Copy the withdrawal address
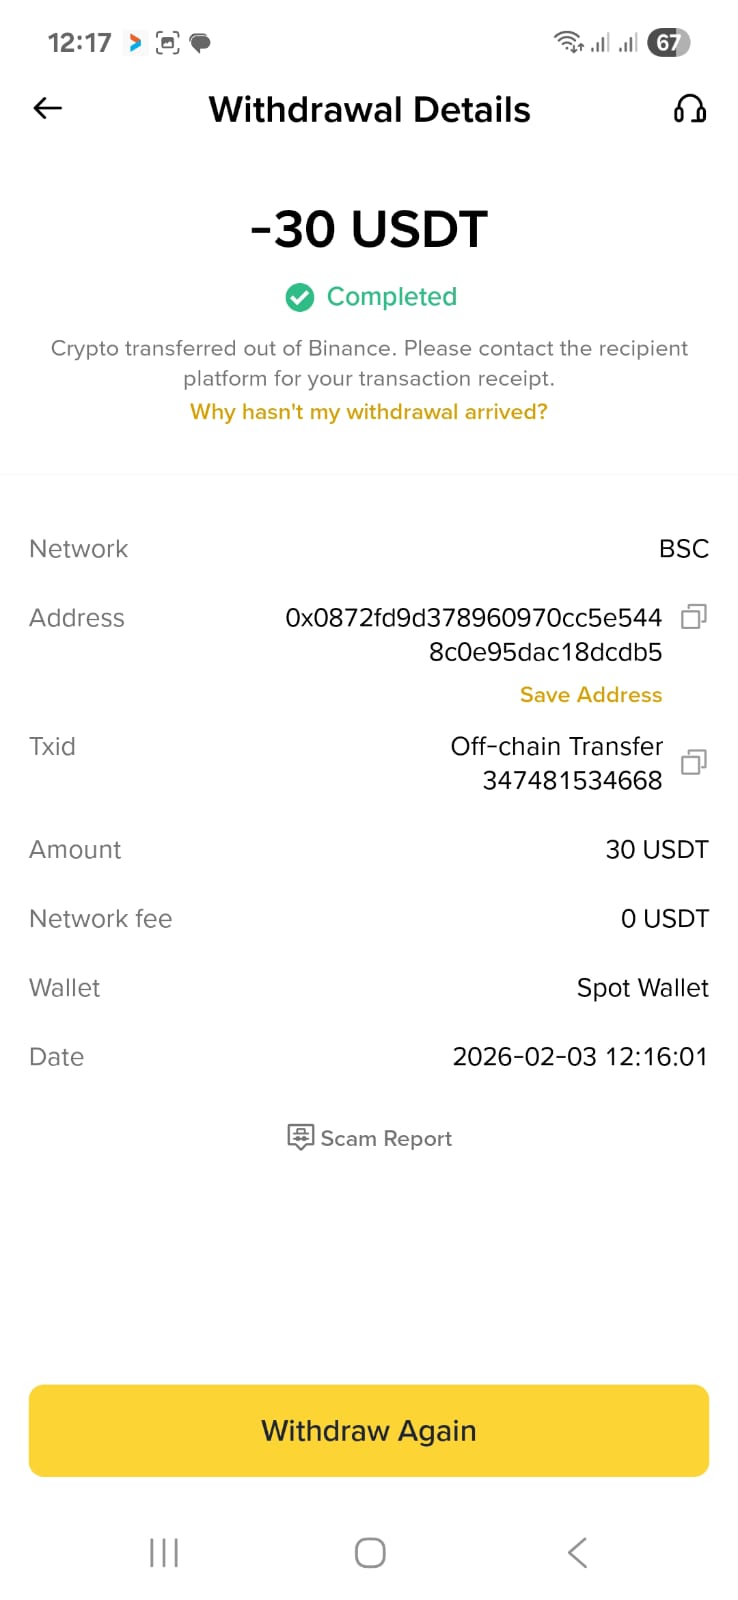The height and width of the screenshot is (1600, 738). point(693,617)
